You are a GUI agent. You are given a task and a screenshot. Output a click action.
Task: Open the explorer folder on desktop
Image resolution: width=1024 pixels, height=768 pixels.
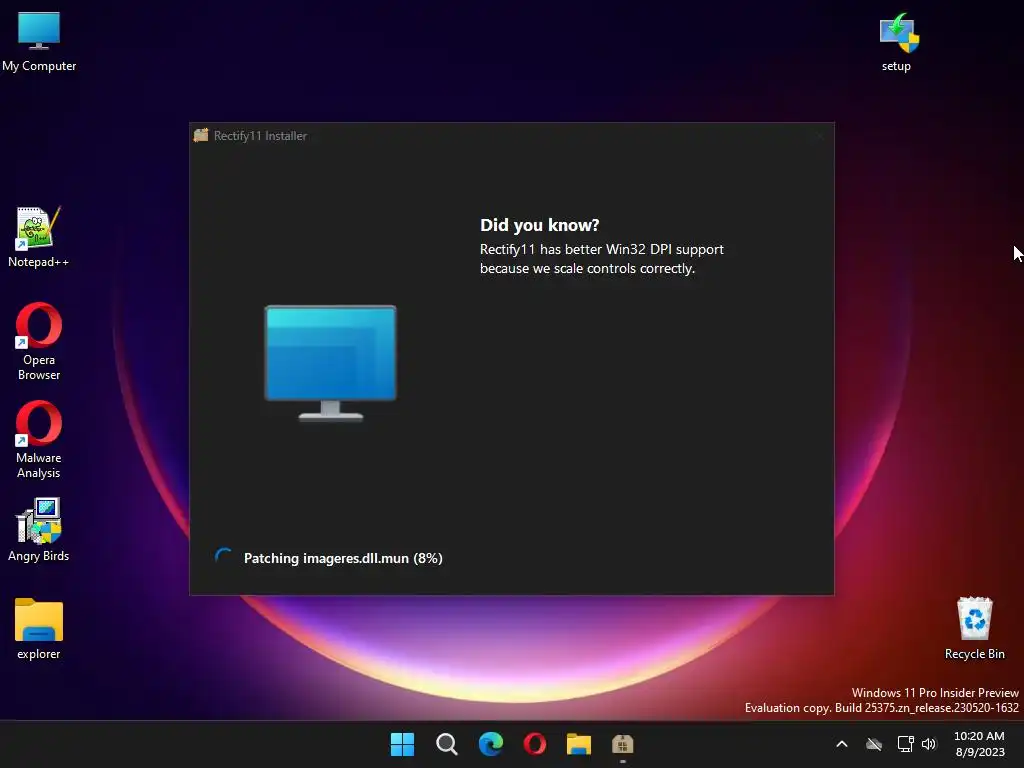39,629
